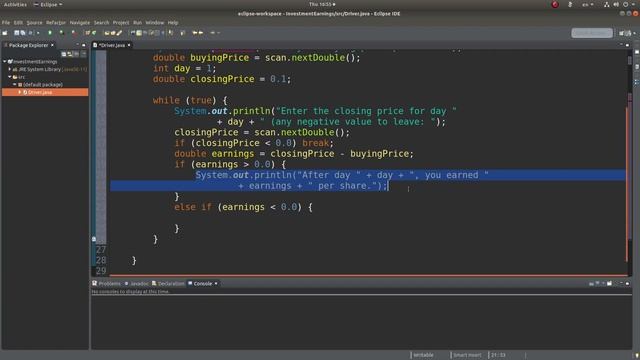
Task: Click the Back navigation arrow in the toolbar
Action: [195, 33]
